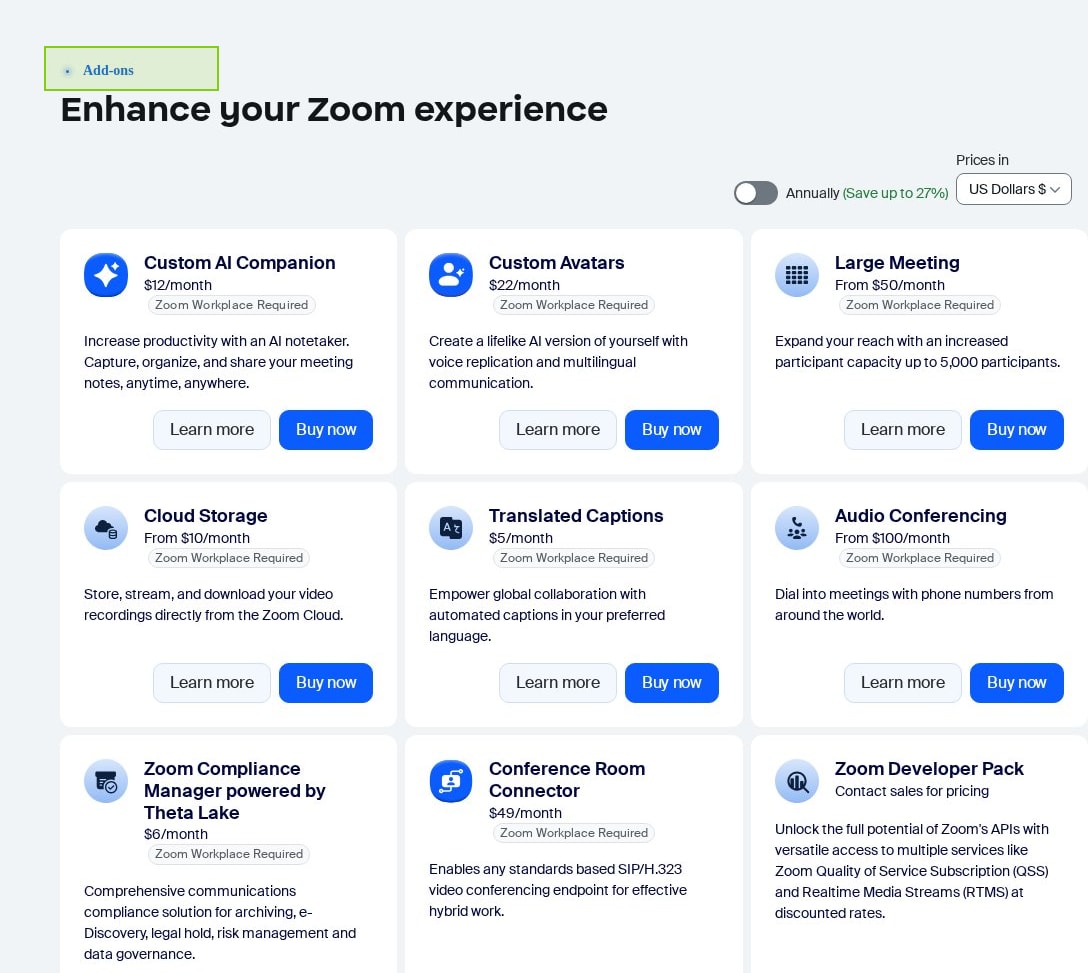Click the $22/month price text
The image size is (1088, 973).
point(524,285)
